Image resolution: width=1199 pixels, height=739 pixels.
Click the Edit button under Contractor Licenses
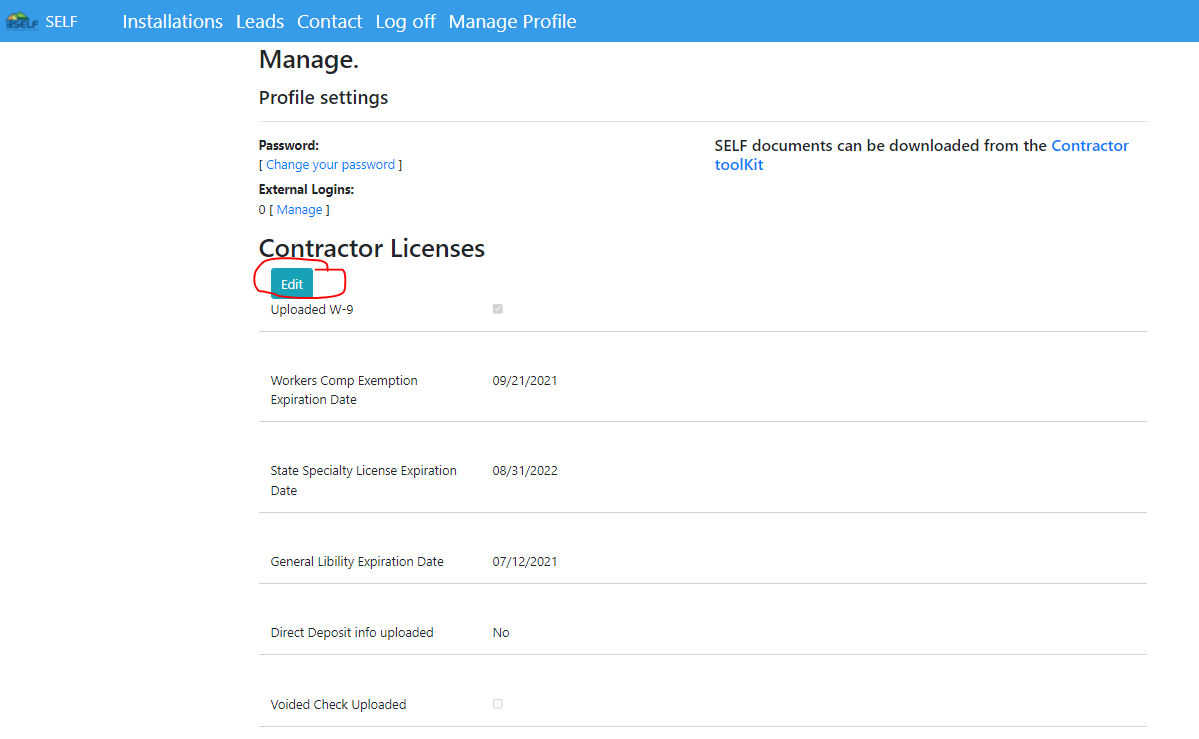(x=293, y=283)
